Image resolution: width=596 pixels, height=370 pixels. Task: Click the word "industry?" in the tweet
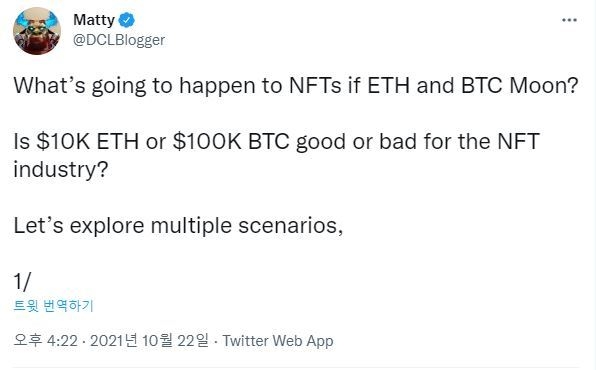[61, 170]
